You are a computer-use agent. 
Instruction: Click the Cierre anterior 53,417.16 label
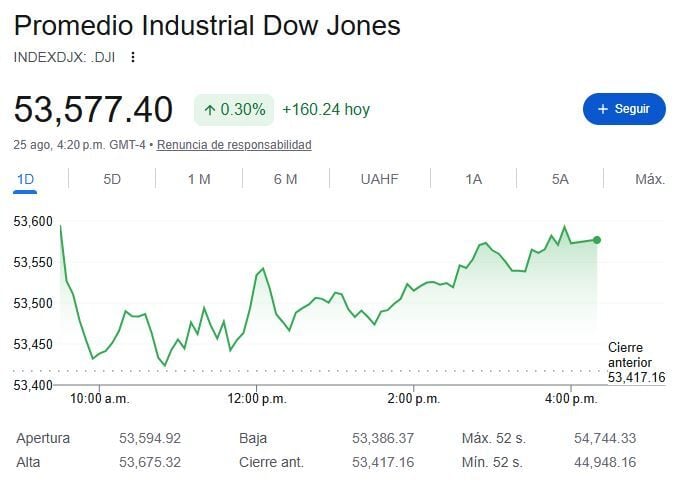pyautogui.click(x=636, y=362)
